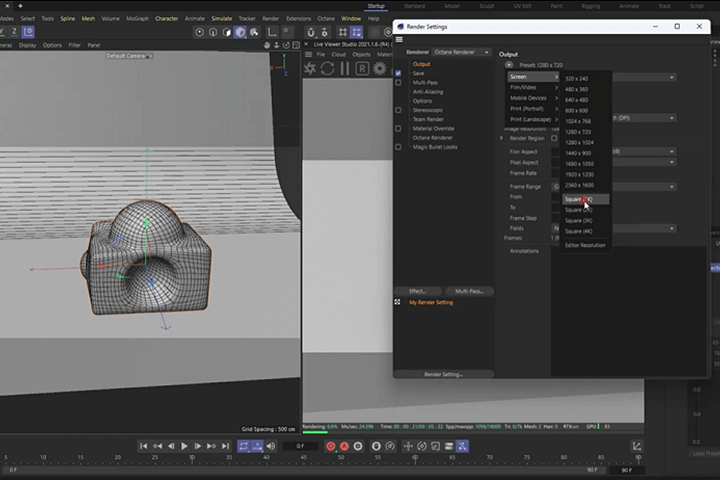The width and height of the screenshot is (720, 480).
Task: Toggle the Enable Snap magnet icon
Action: click(x=311, y=32)
